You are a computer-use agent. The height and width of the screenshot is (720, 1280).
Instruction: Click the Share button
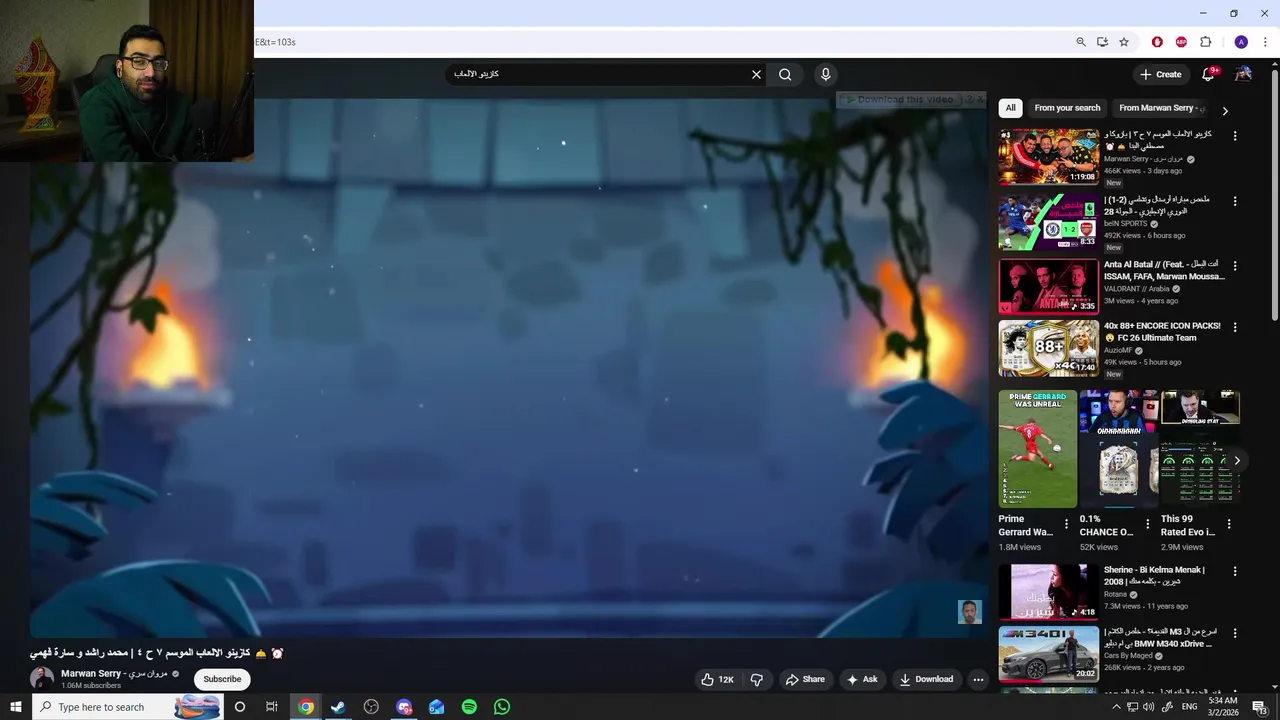click(x=805, y=679)
